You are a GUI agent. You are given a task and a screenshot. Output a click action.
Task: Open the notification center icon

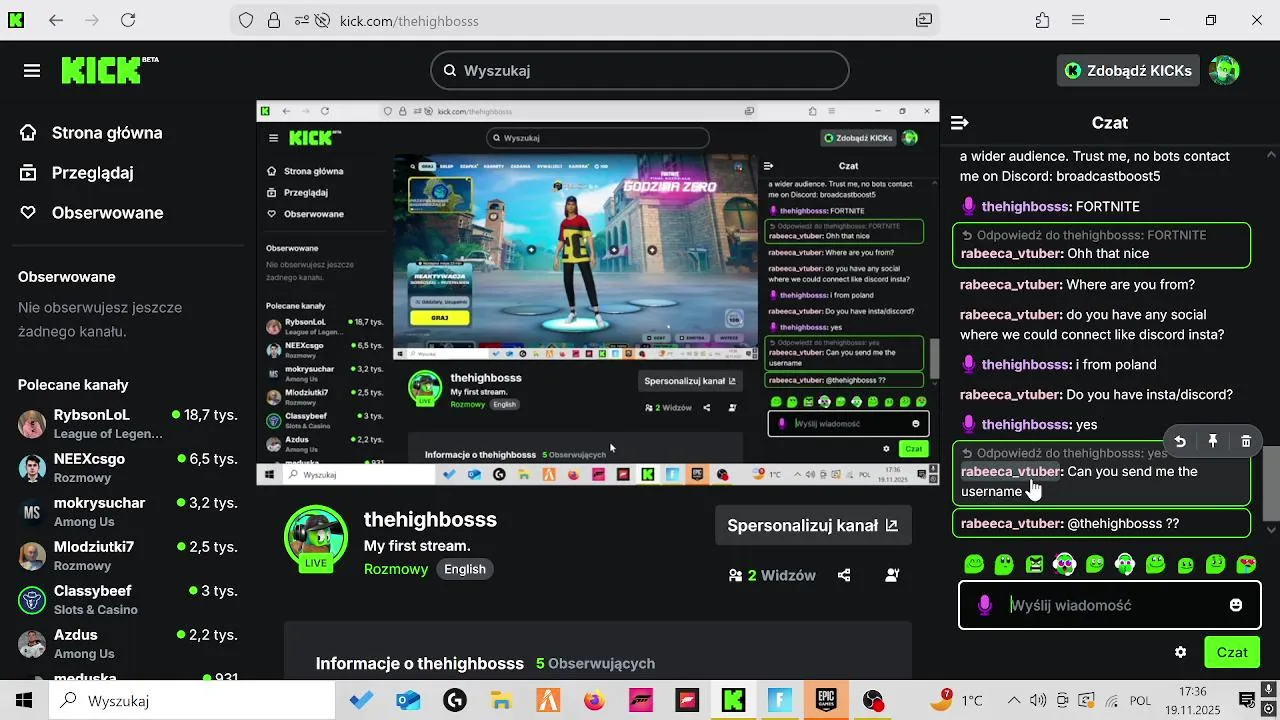tap(1247, 700)
